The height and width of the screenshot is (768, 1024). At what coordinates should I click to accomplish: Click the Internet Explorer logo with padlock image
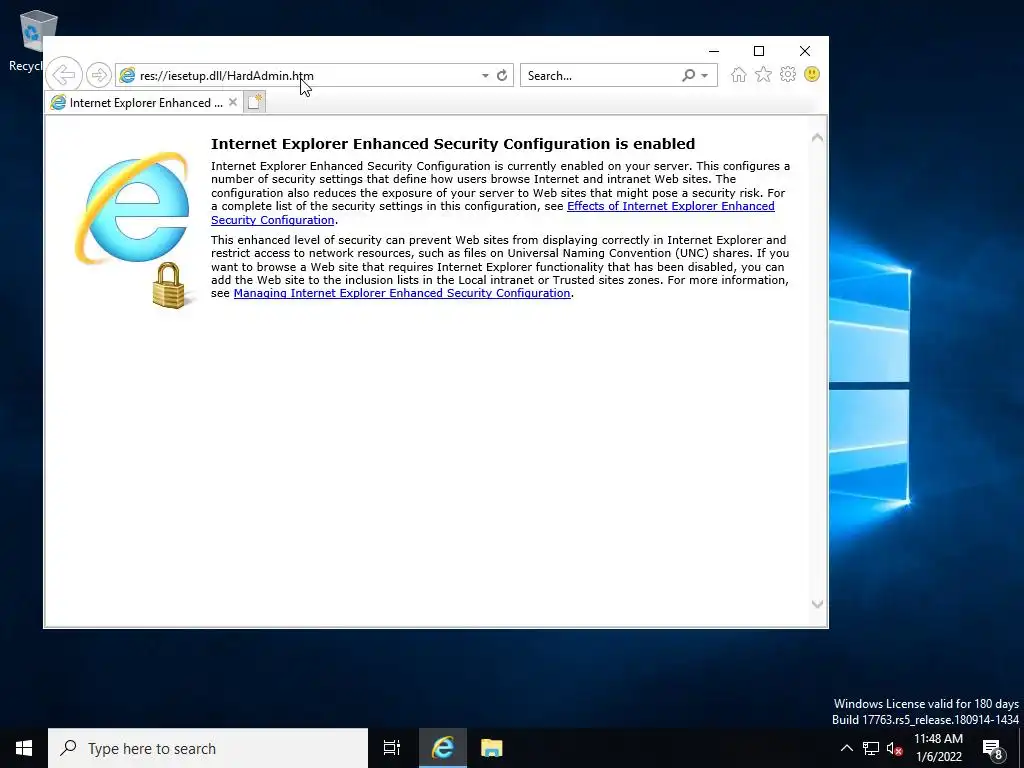(134, 230)
